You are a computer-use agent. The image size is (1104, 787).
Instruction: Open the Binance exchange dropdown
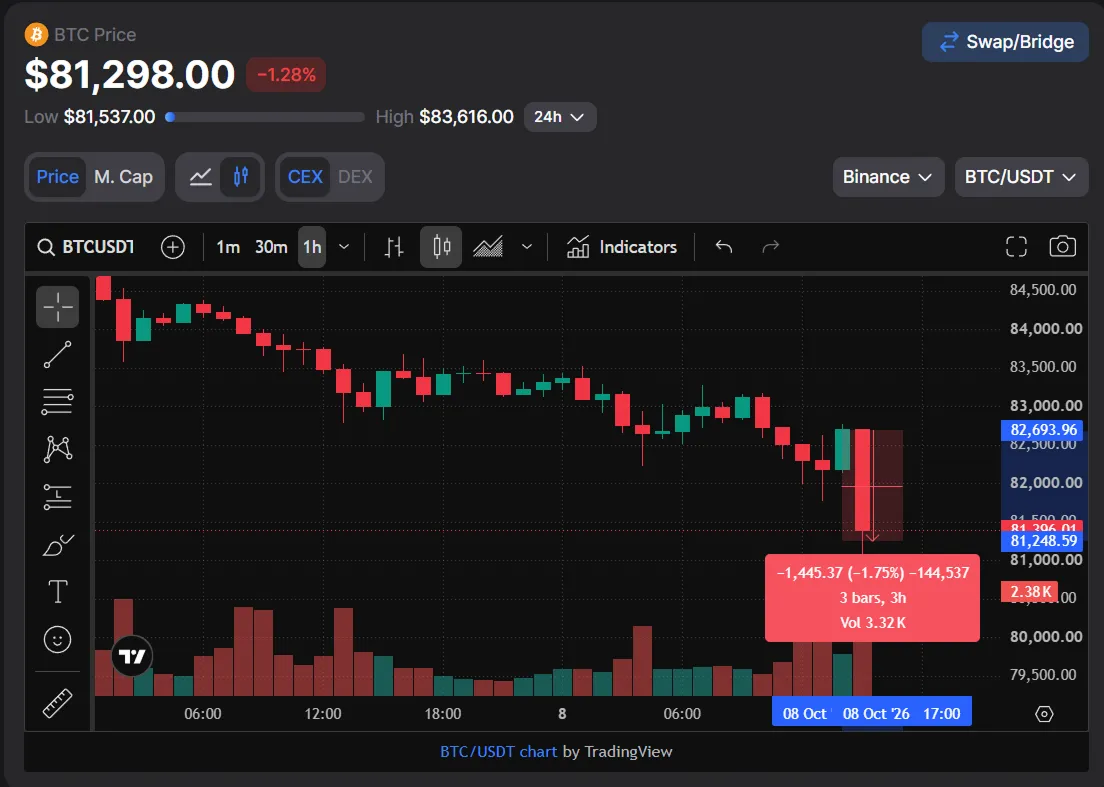[x=888, y=177]
